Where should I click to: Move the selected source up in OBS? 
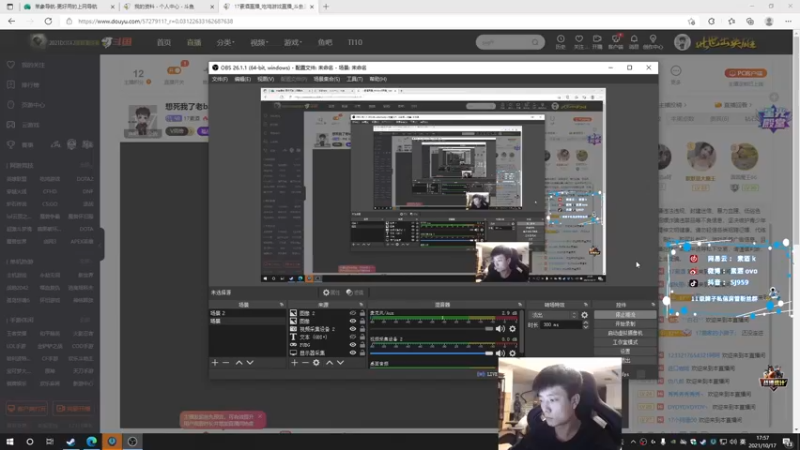[x=330, y=362]
